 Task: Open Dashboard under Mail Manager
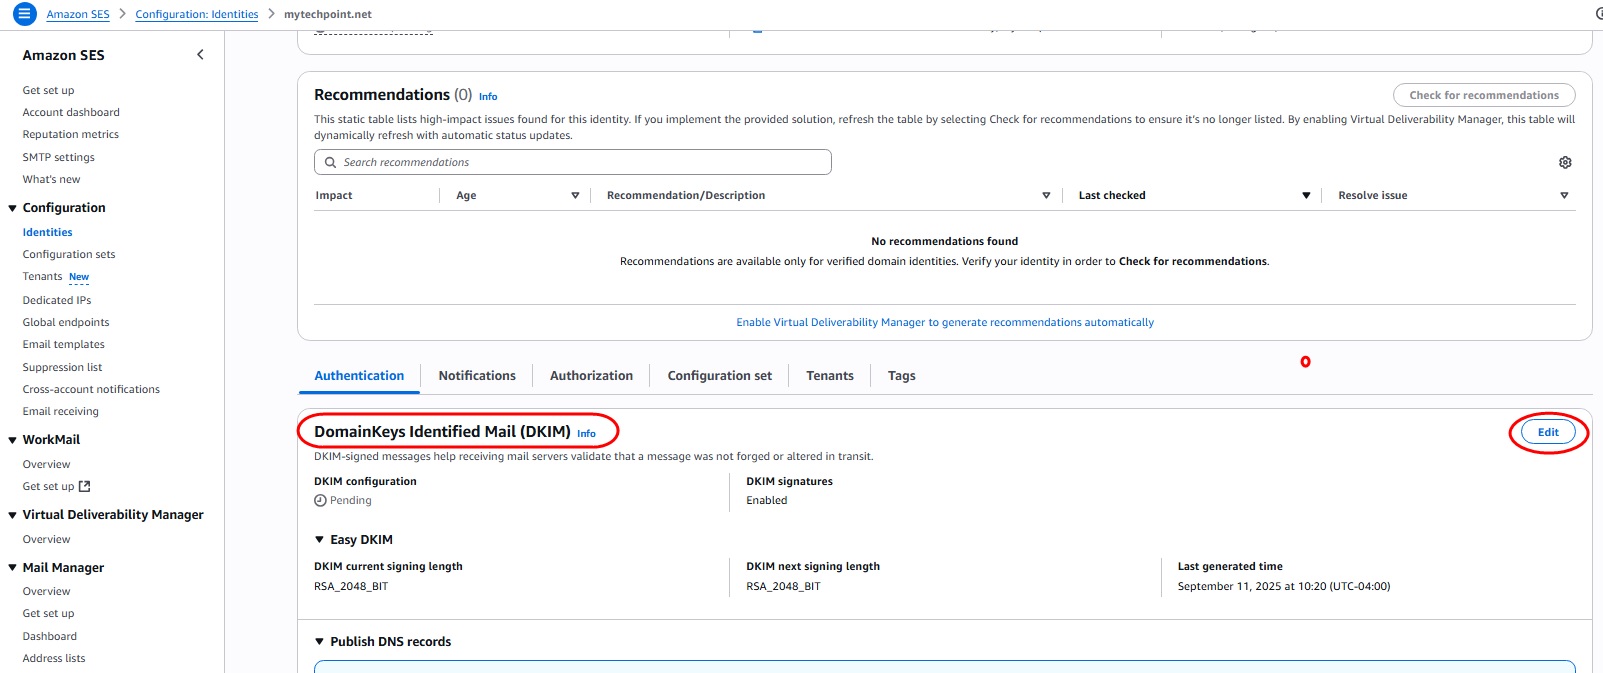coord(49,637)
